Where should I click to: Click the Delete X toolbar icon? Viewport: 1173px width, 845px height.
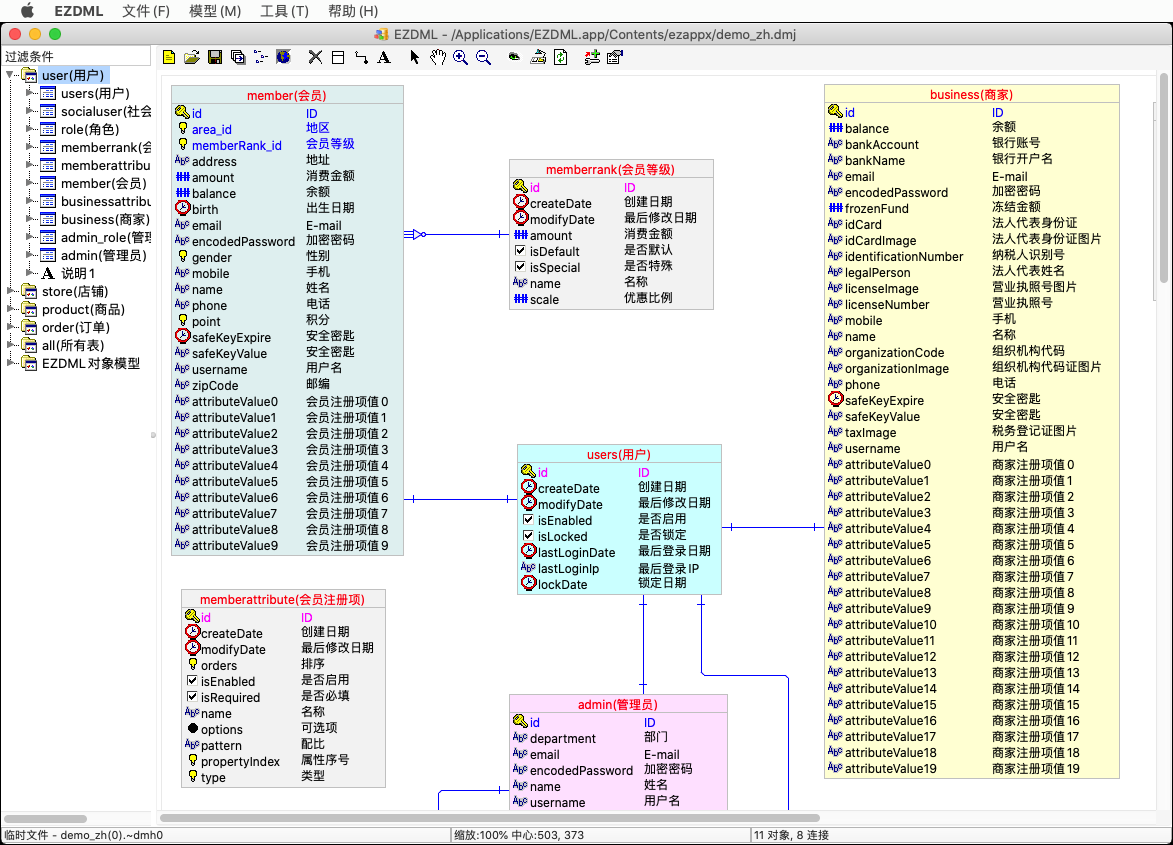(x=316, y=58)
